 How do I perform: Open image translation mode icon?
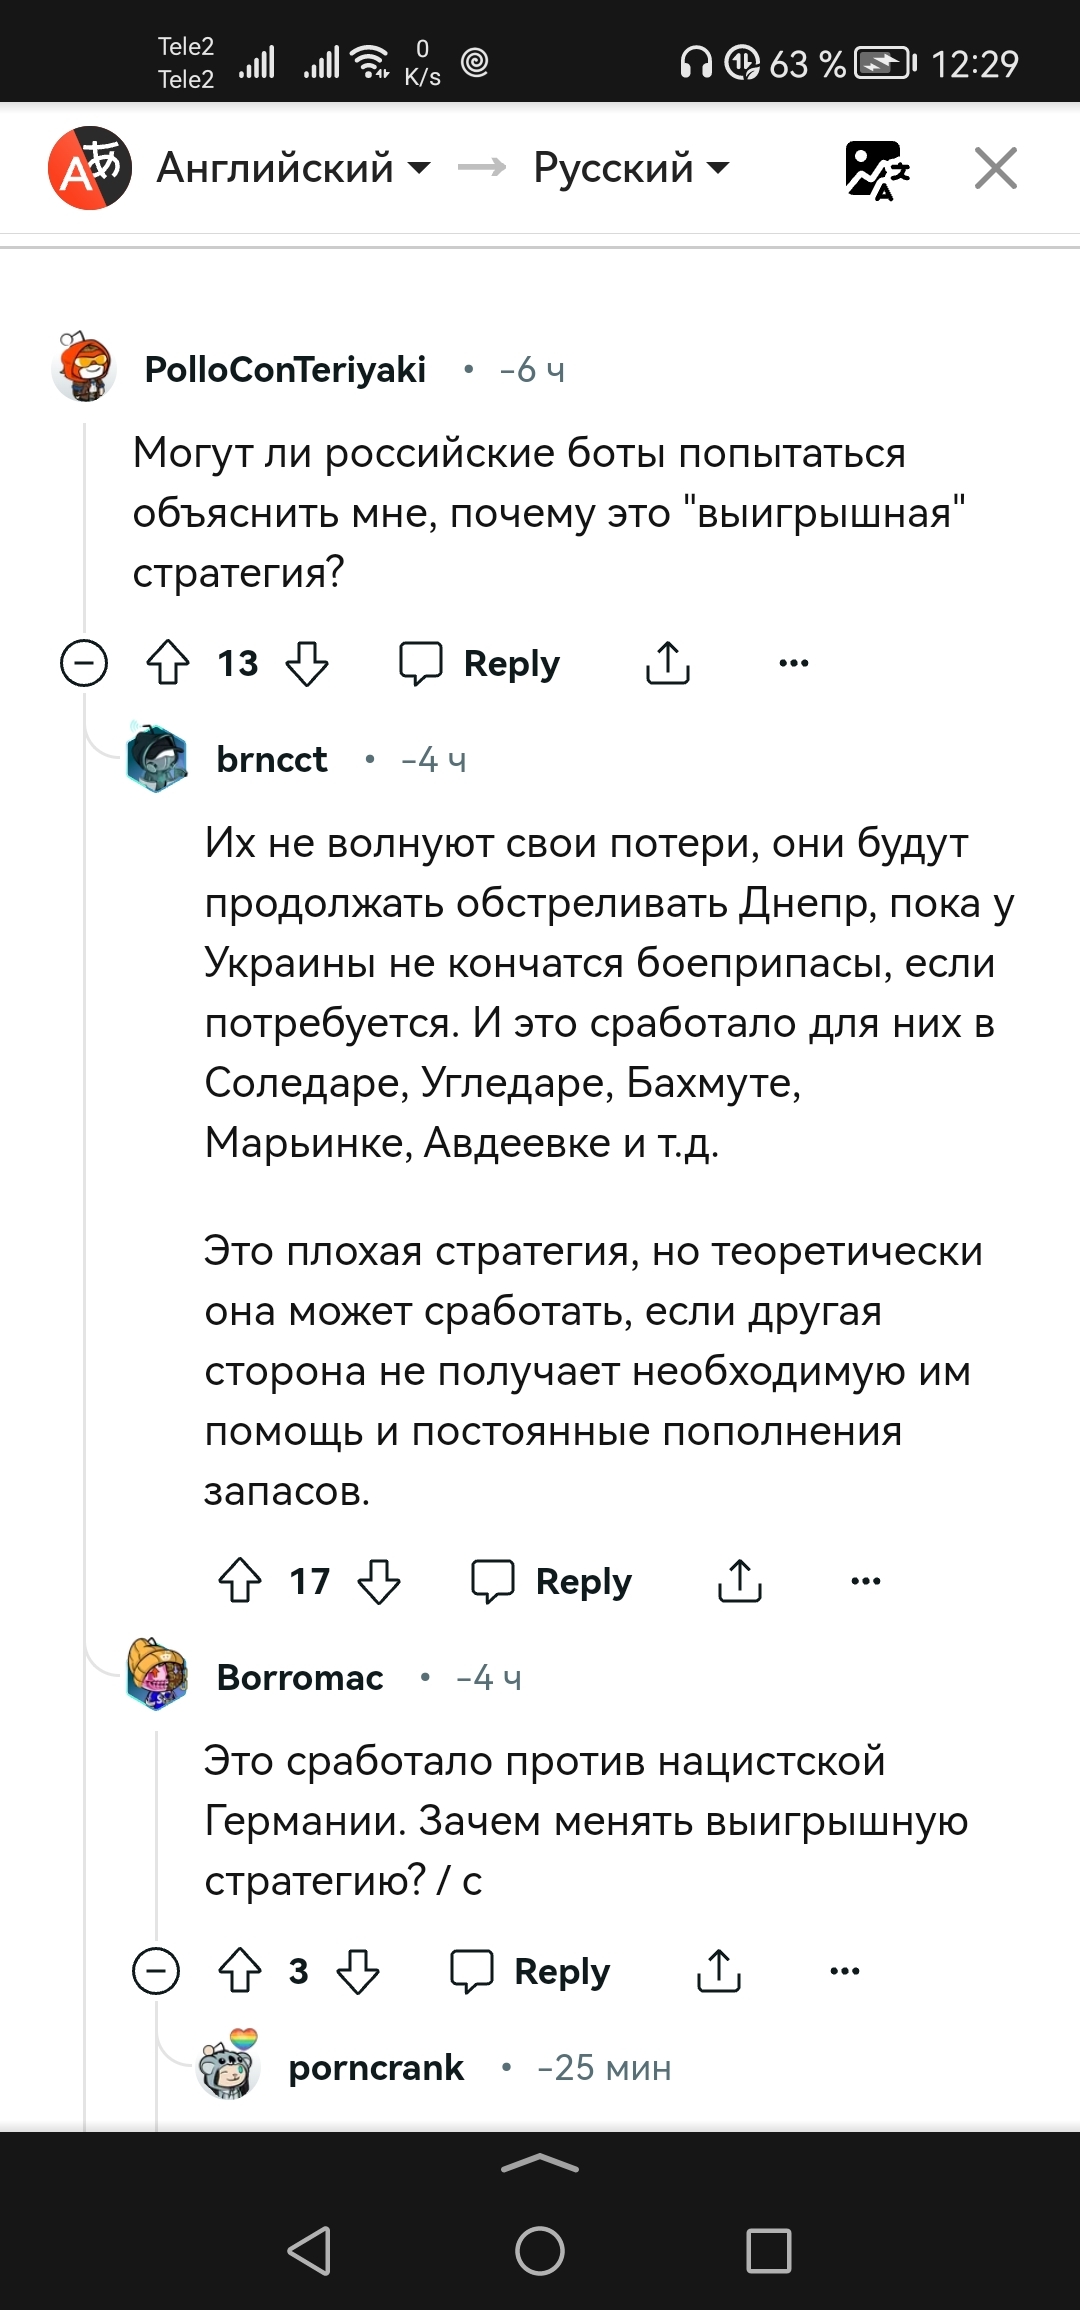point(876,169)
